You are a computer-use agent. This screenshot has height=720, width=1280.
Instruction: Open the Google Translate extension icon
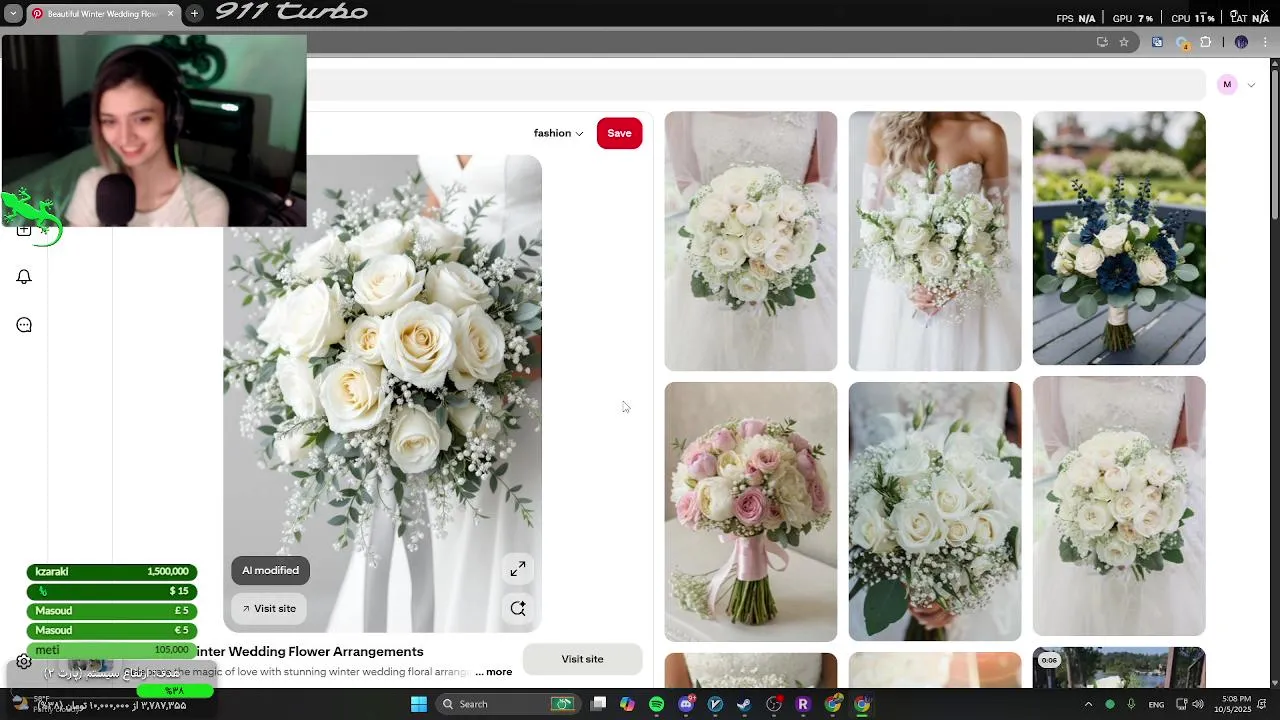coord(1158,42)
